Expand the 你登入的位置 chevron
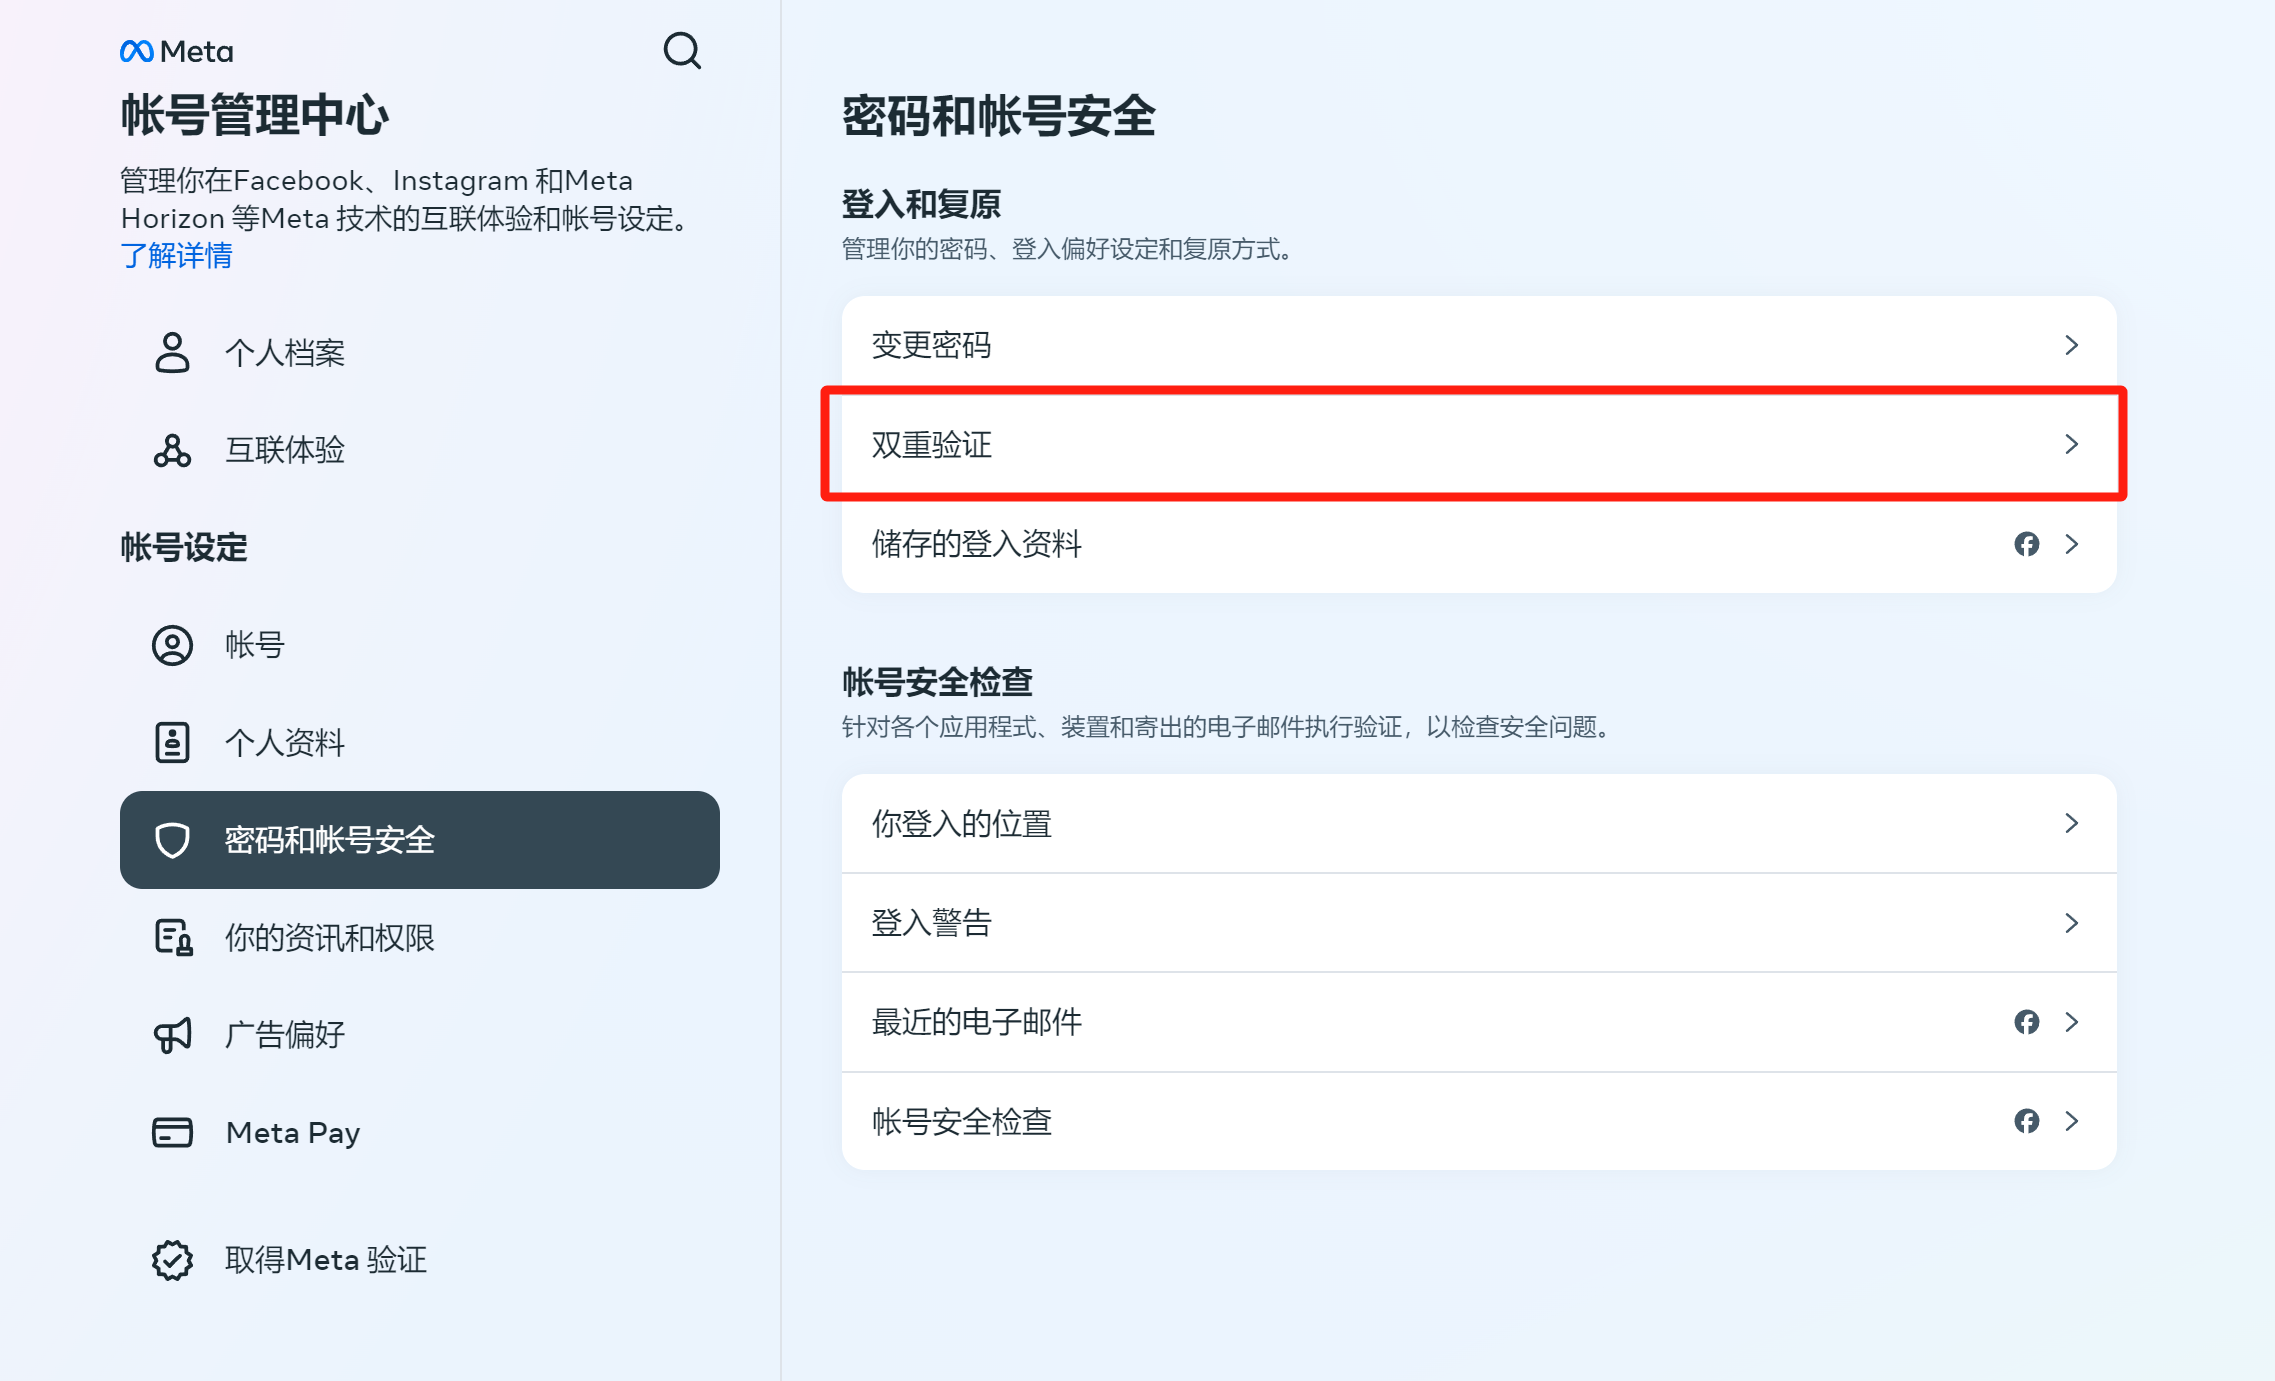This screenshot has height=1381, width=2275. tap(2071, 823)
